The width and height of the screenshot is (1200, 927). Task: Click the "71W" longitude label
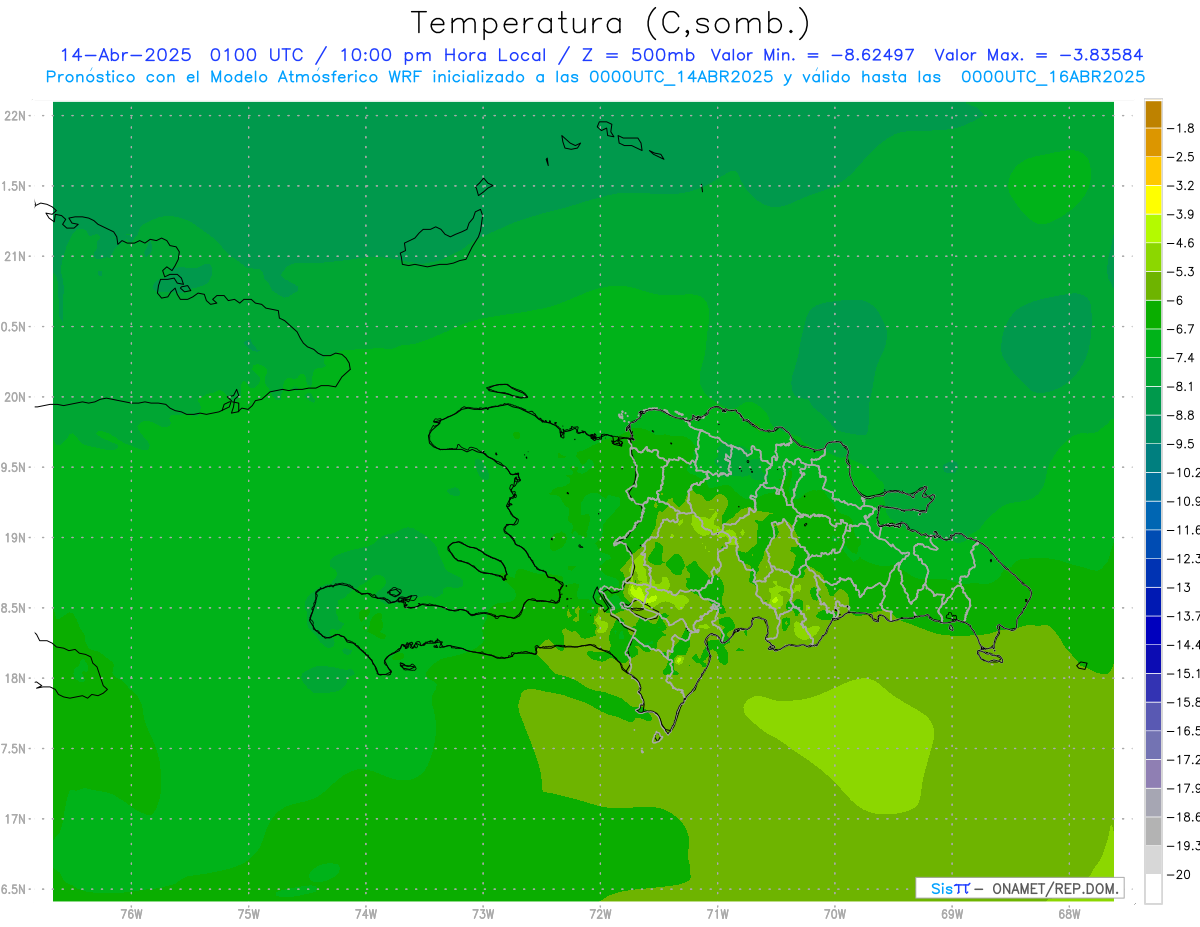717,914
